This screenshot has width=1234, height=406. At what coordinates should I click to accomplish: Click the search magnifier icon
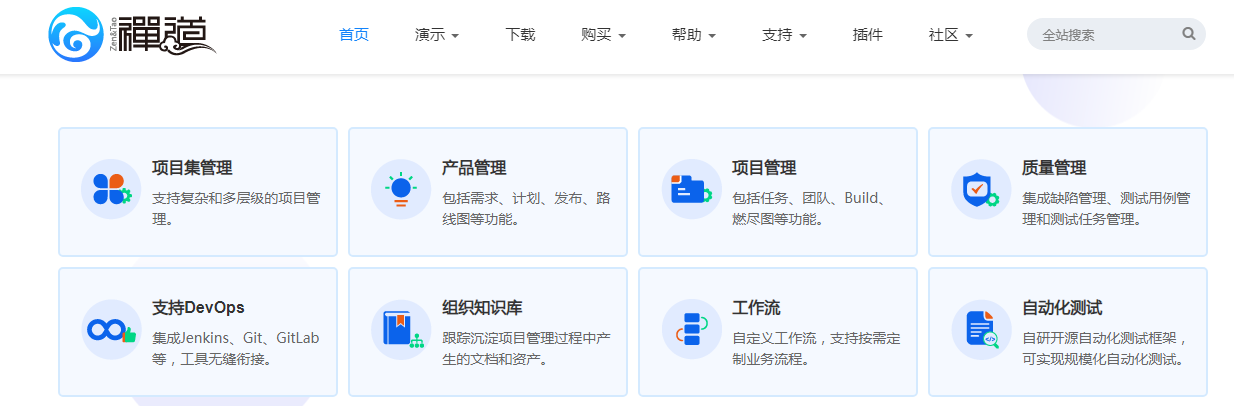click(x=1189, y=34)
